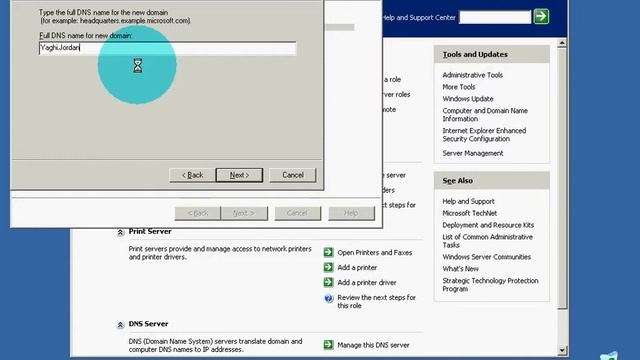Click the Help and Support Center search box
Viewport: 640px width, 360px height.
pyautogui.click(x=495, y=17)
